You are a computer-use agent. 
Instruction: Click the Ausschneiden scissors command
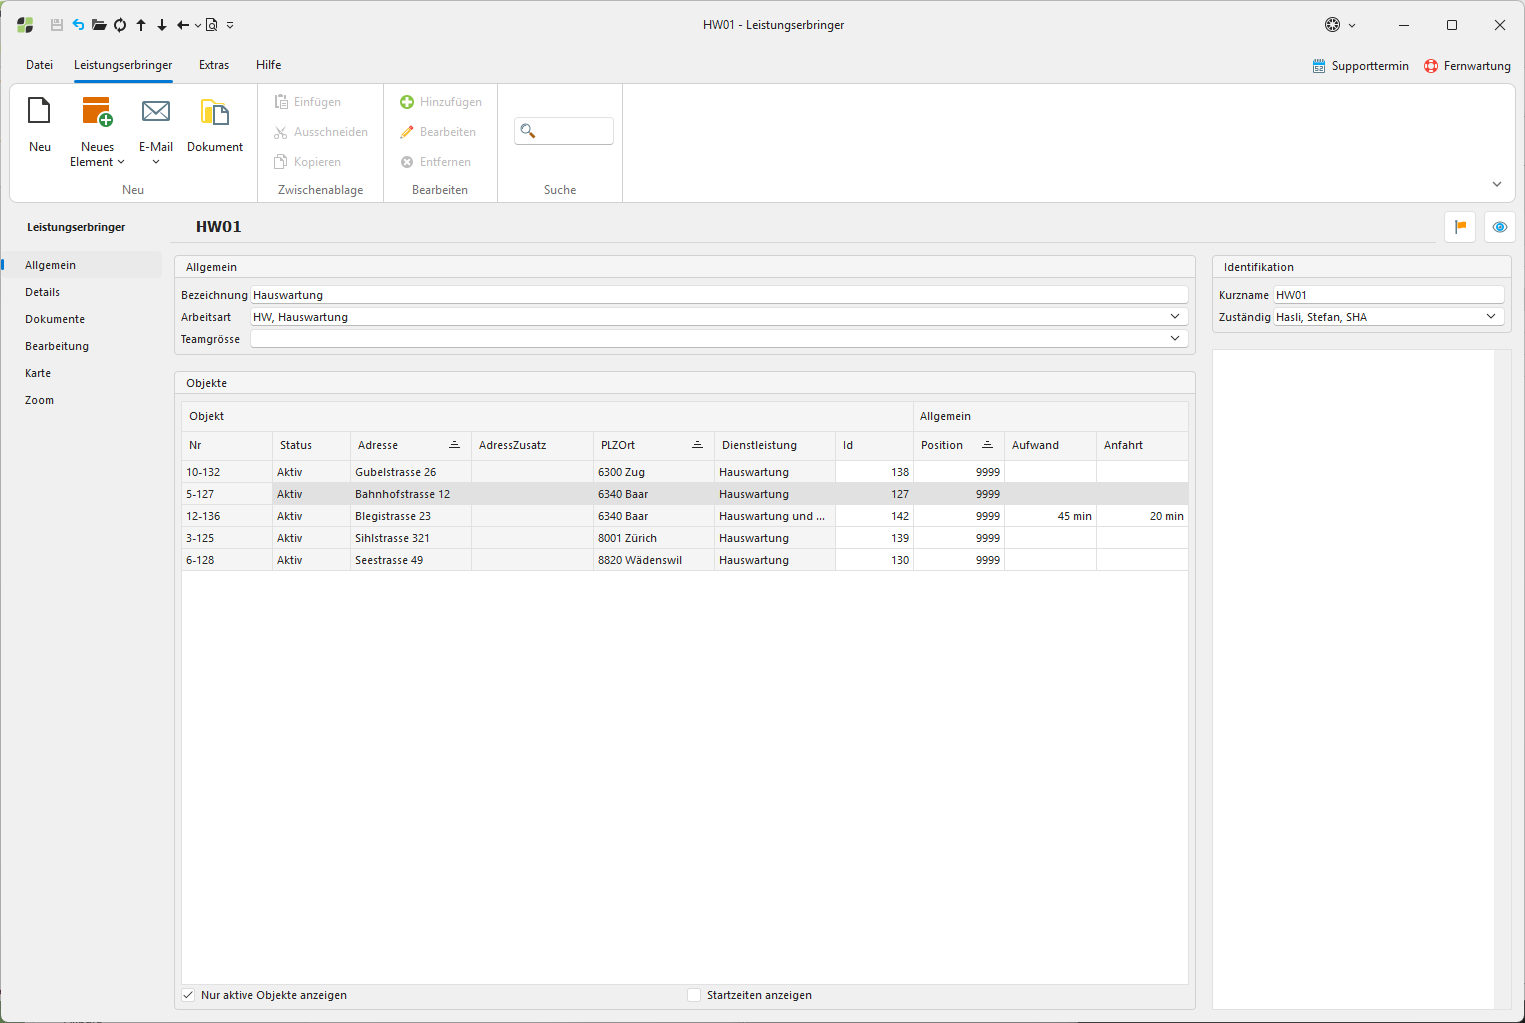(x=321, y=132)
